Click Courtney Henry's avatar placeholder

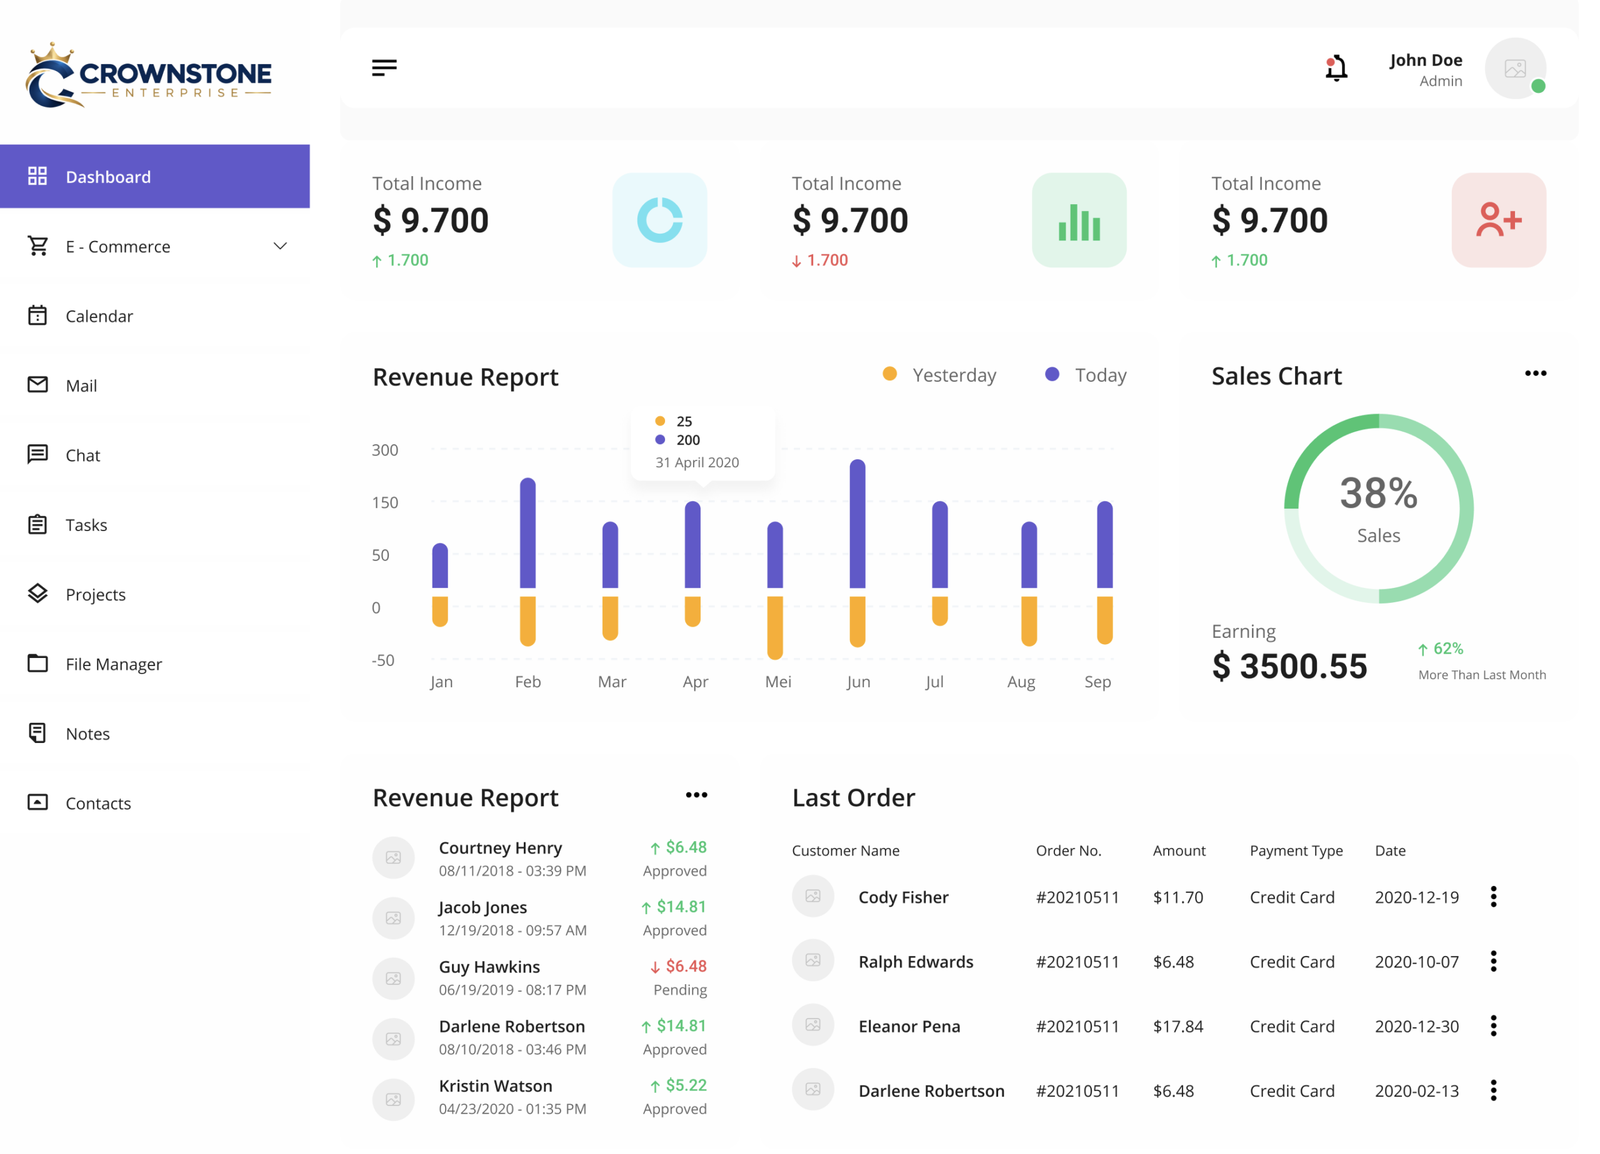tap(394, 858)
